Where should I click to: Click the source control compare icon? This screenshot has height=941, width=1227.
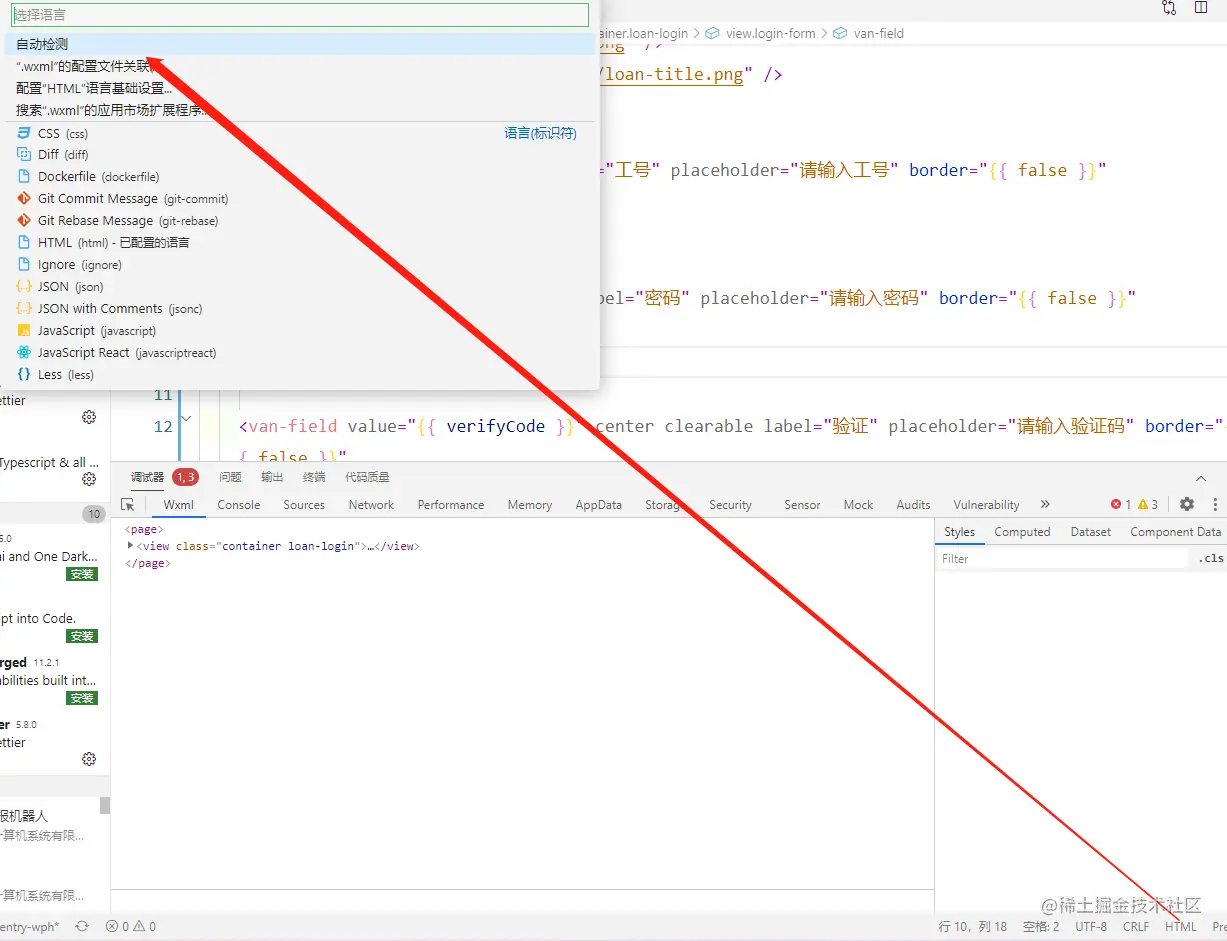pyautogui.click(x=1169, y=8)
